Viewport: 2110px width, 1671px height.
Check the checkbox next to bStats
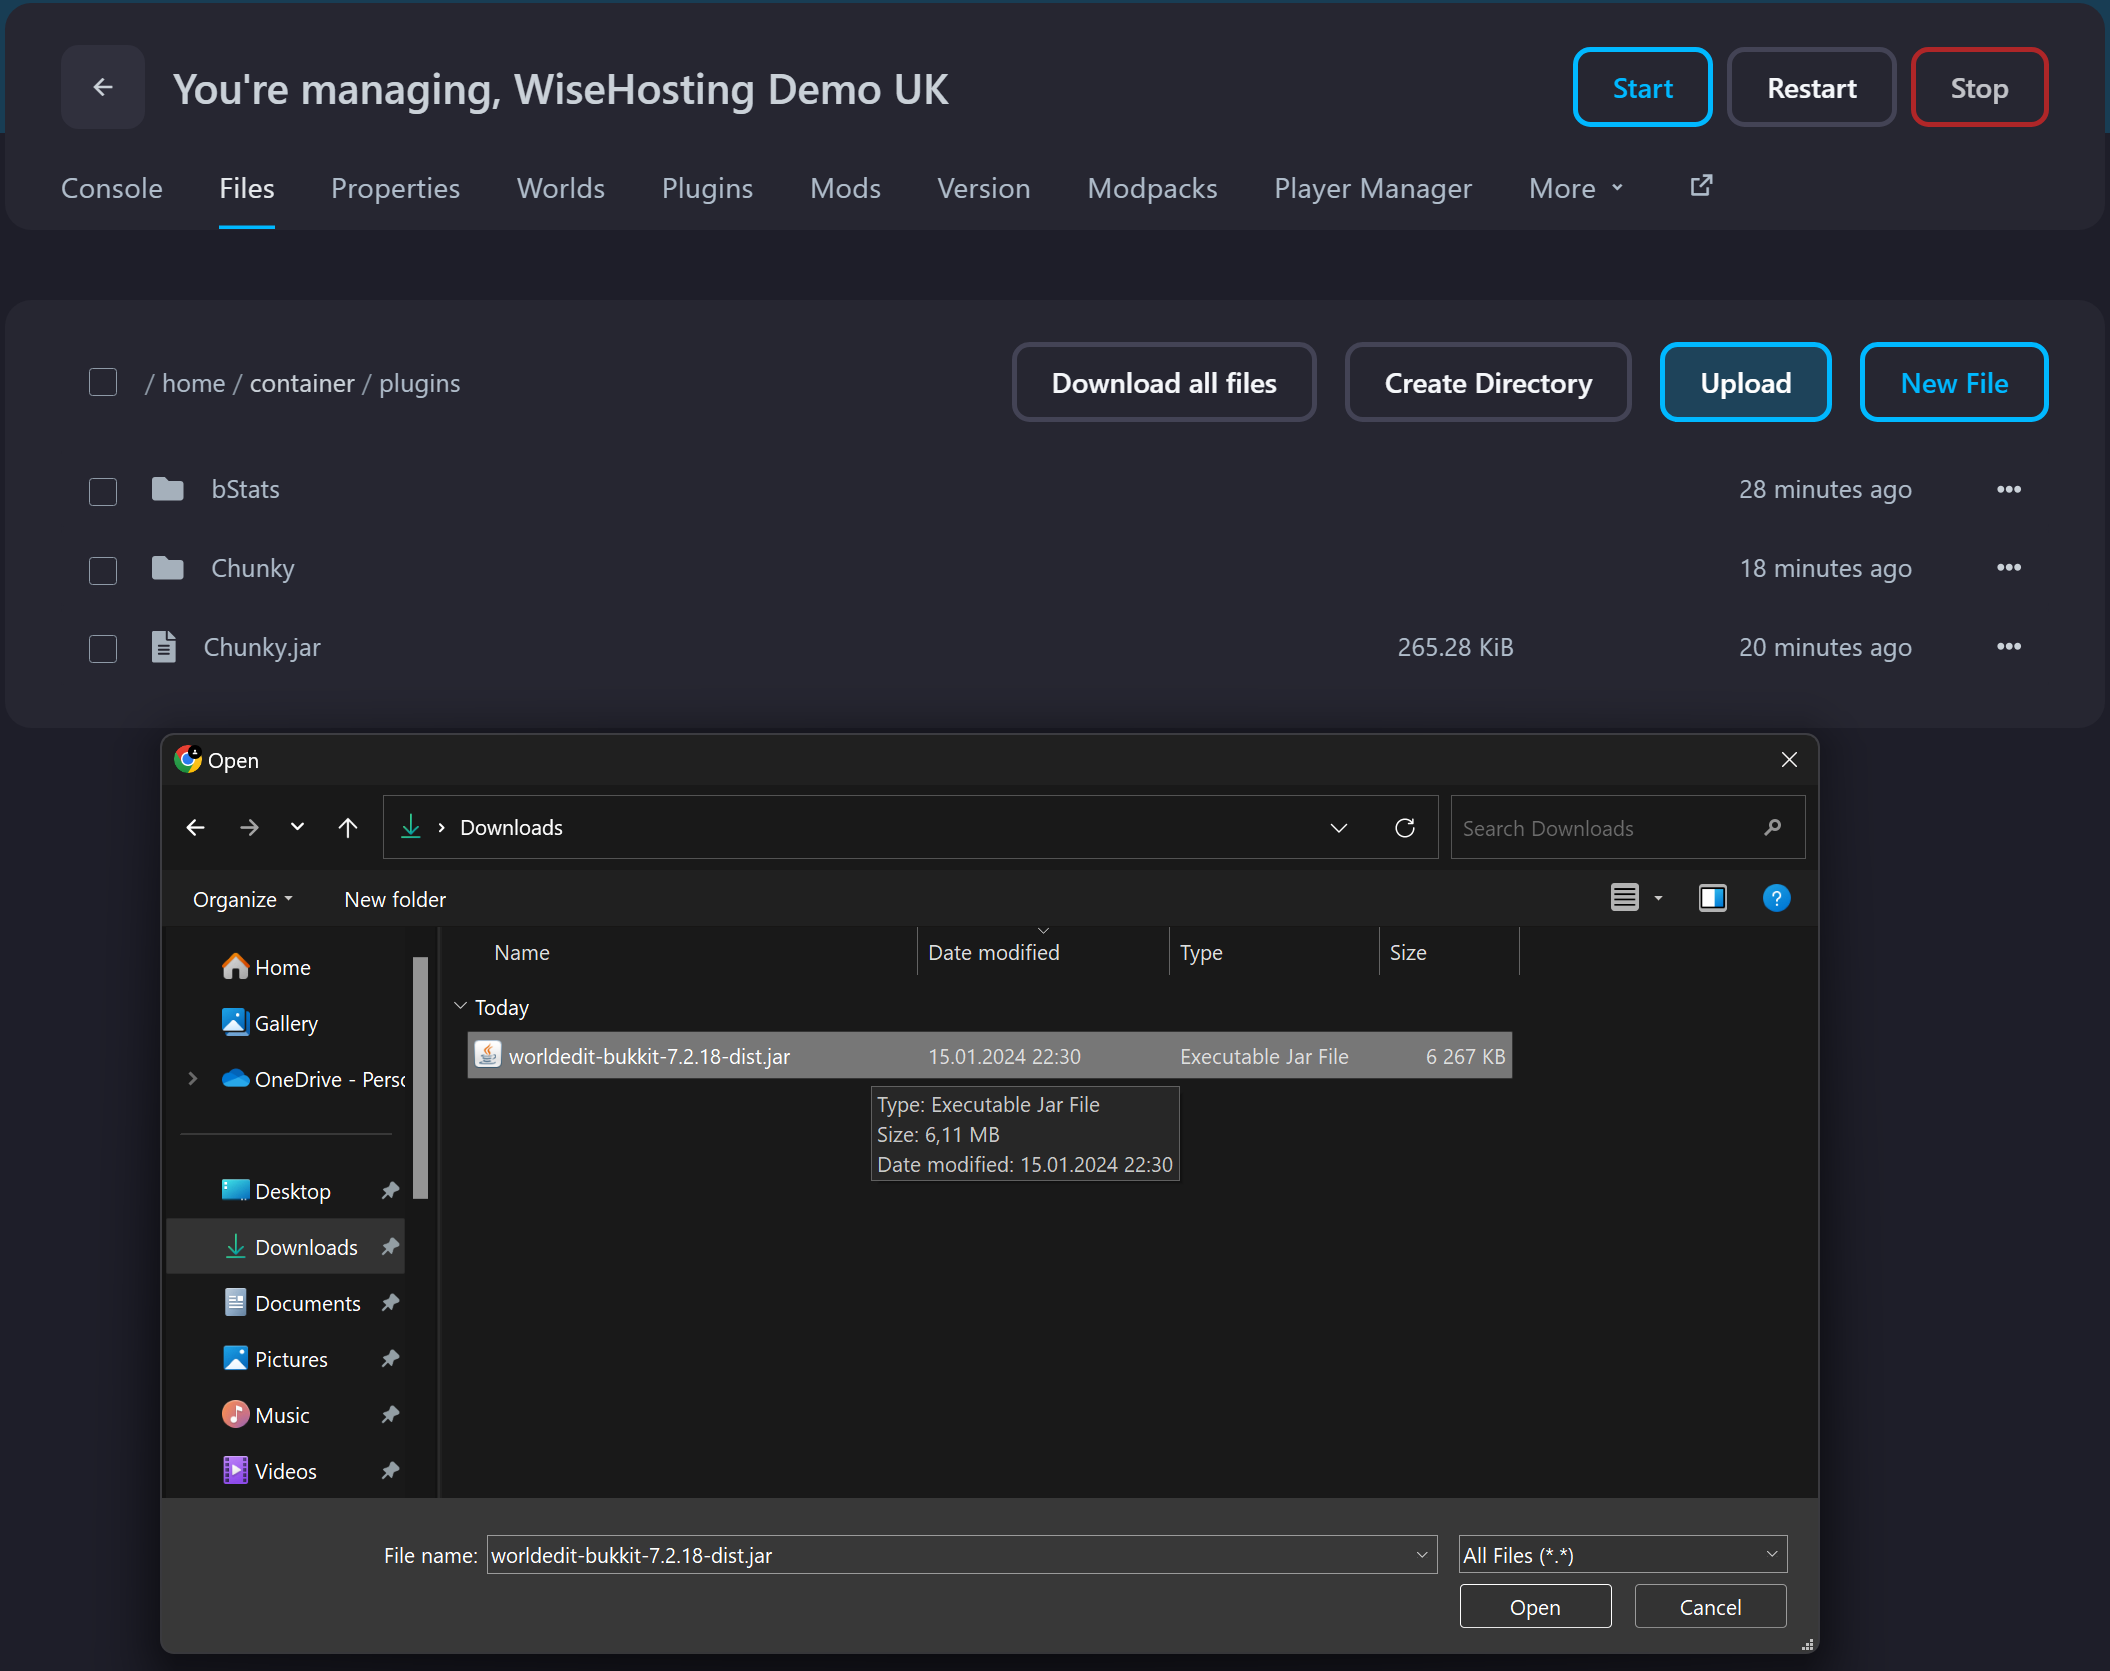(103, 491)
